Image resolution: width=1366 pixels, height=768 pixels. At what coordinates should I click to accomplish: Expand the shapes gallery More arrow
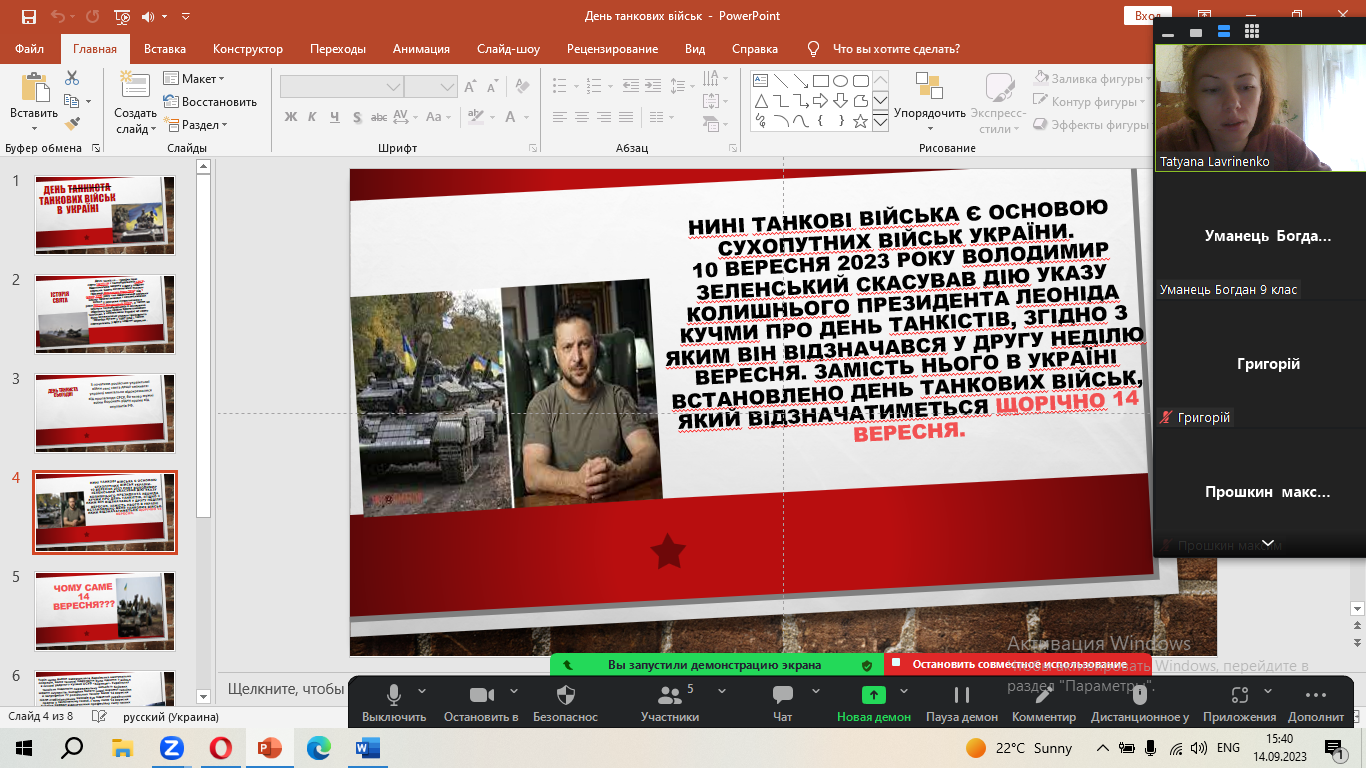[880, 122]
